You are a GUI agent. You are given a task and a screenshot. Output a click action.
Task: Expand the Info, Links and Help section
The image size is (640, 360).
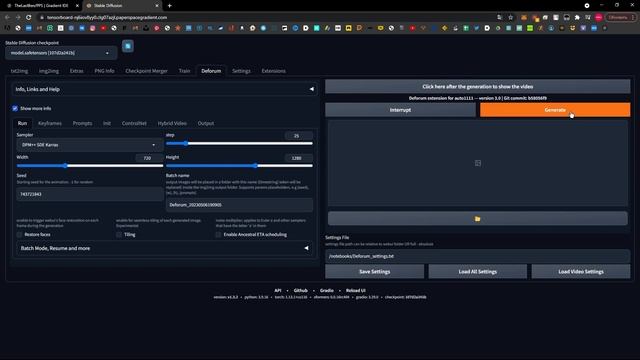pos(164,89)
